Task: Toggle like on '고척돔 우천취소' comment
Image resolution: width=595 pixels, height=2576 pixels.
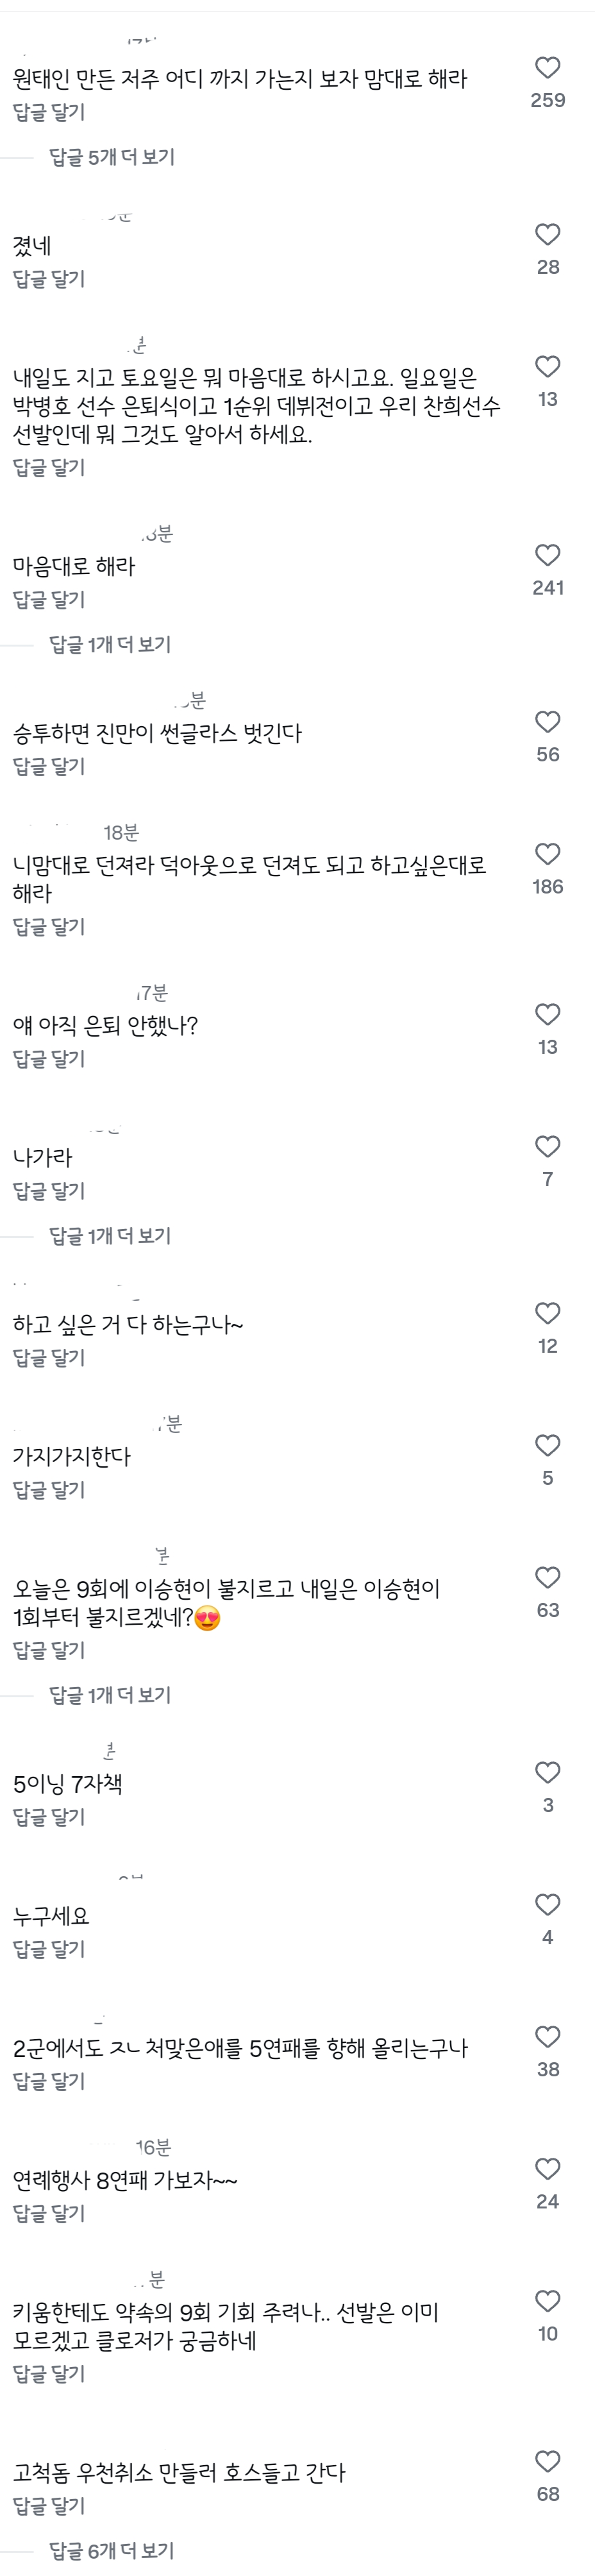Action: 547,2462
